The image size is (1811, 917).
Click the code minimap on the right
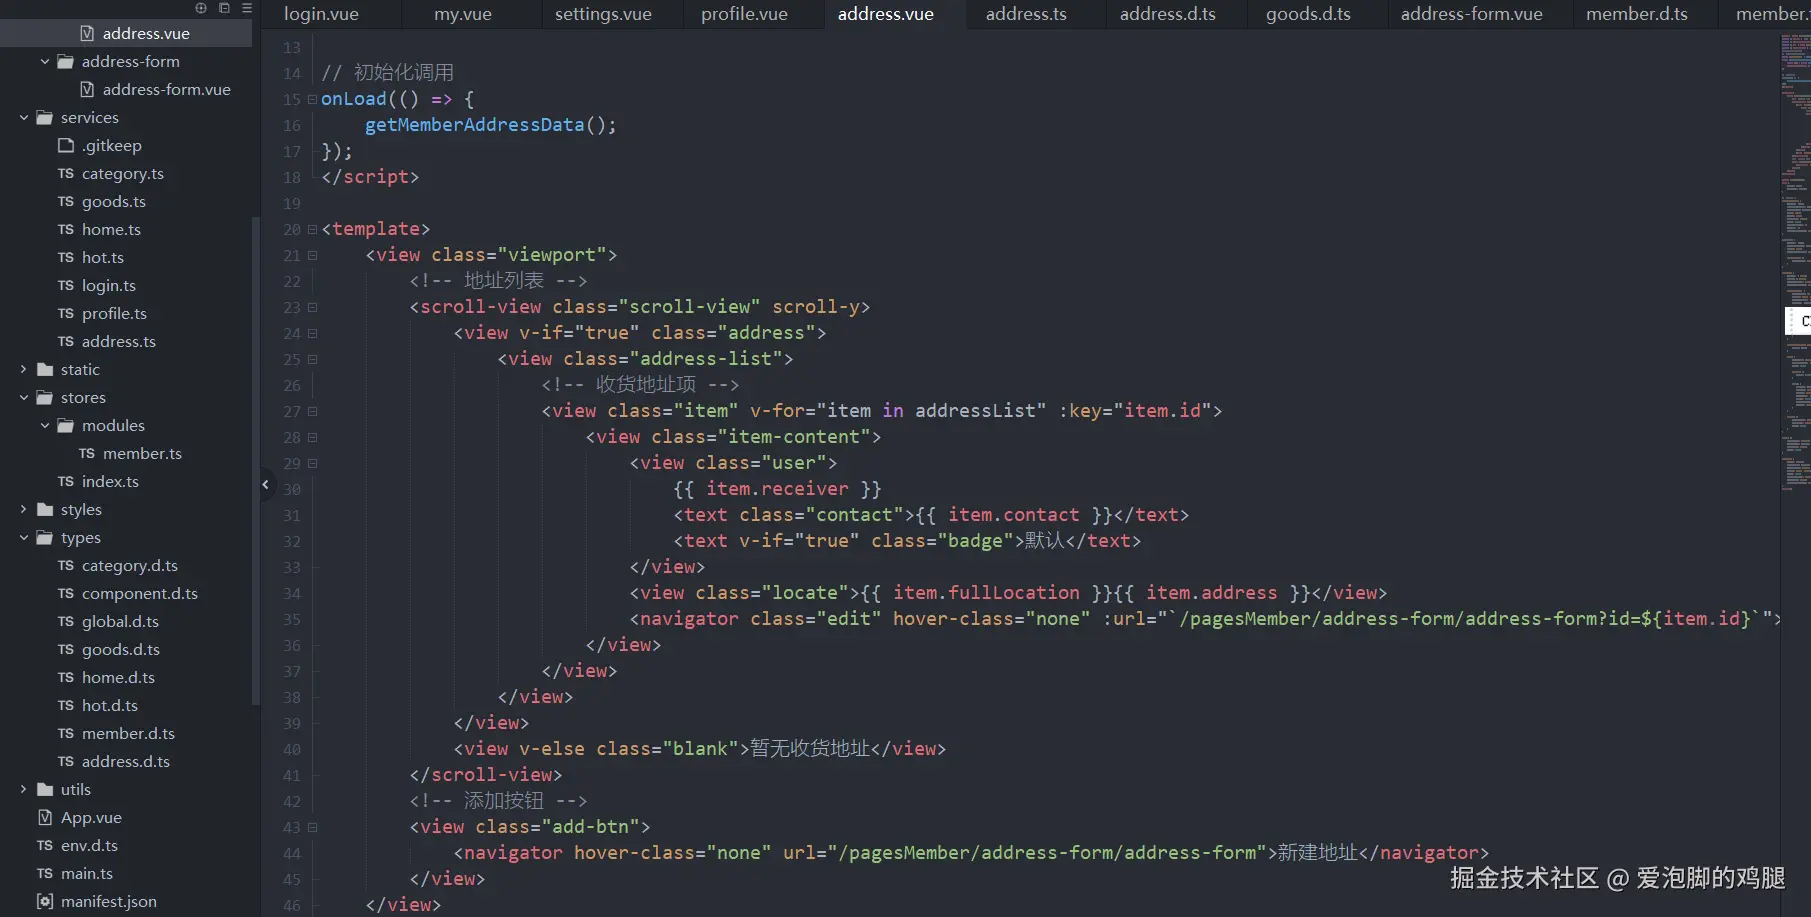[1795, 260]
